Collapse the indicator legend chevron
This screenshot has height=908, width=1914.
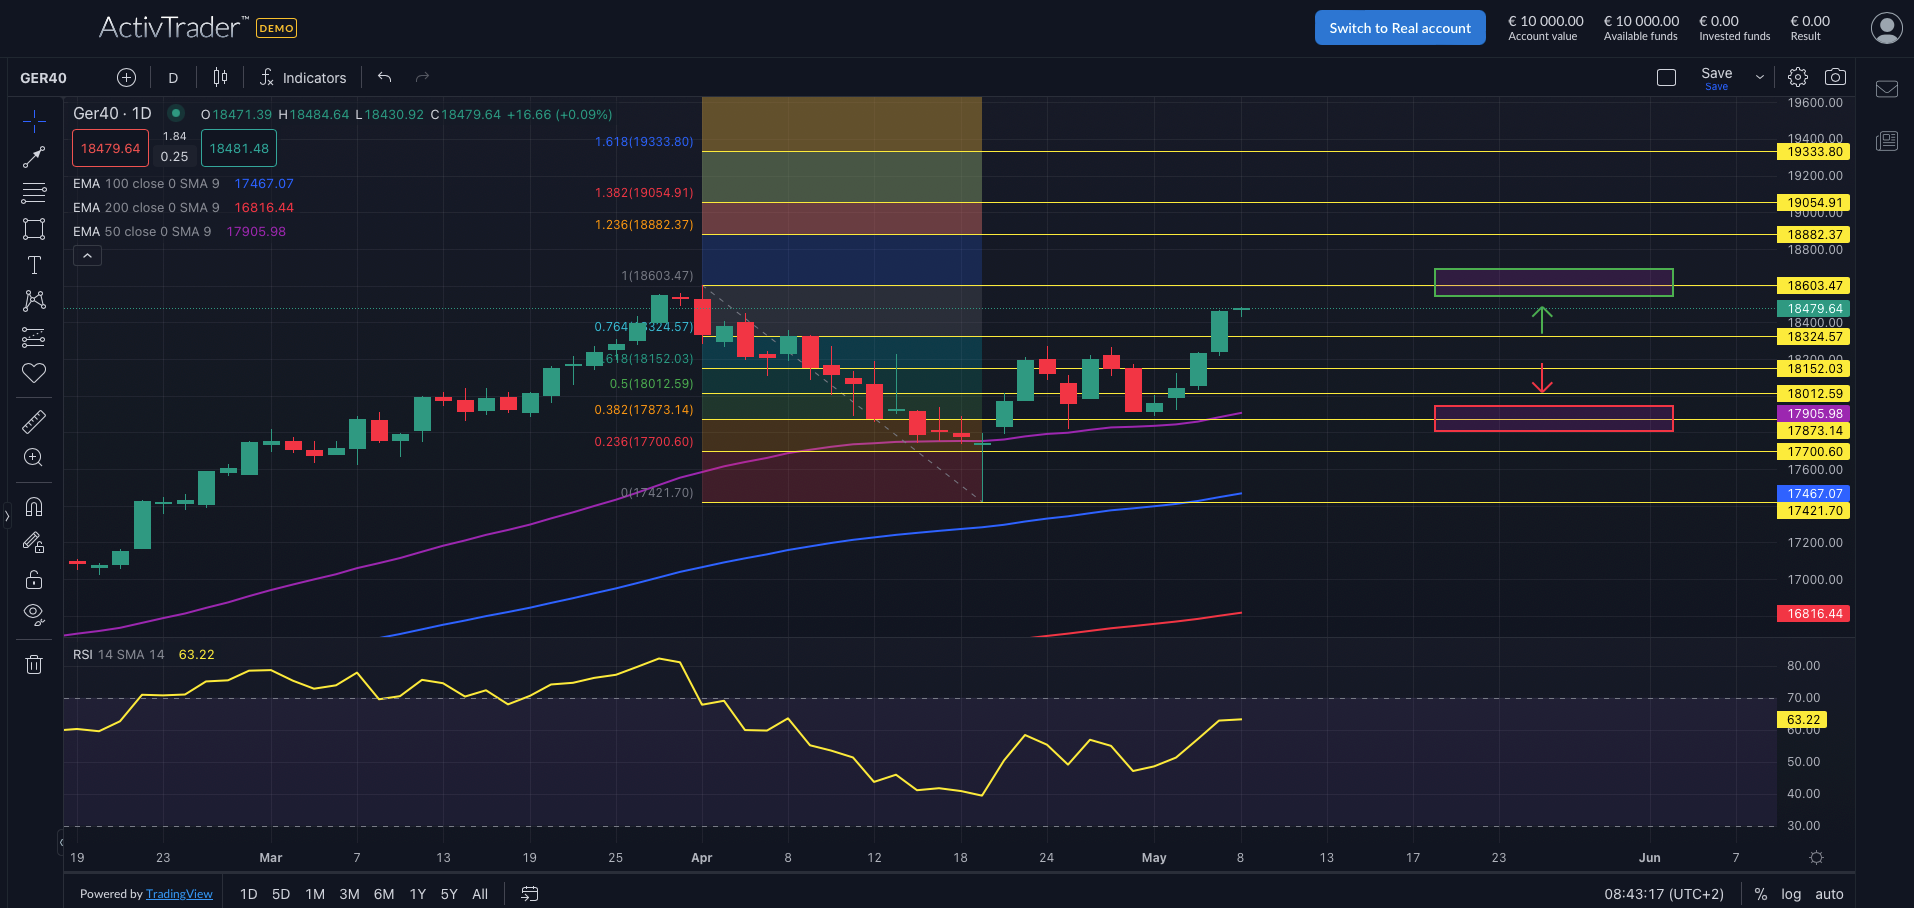87,256
